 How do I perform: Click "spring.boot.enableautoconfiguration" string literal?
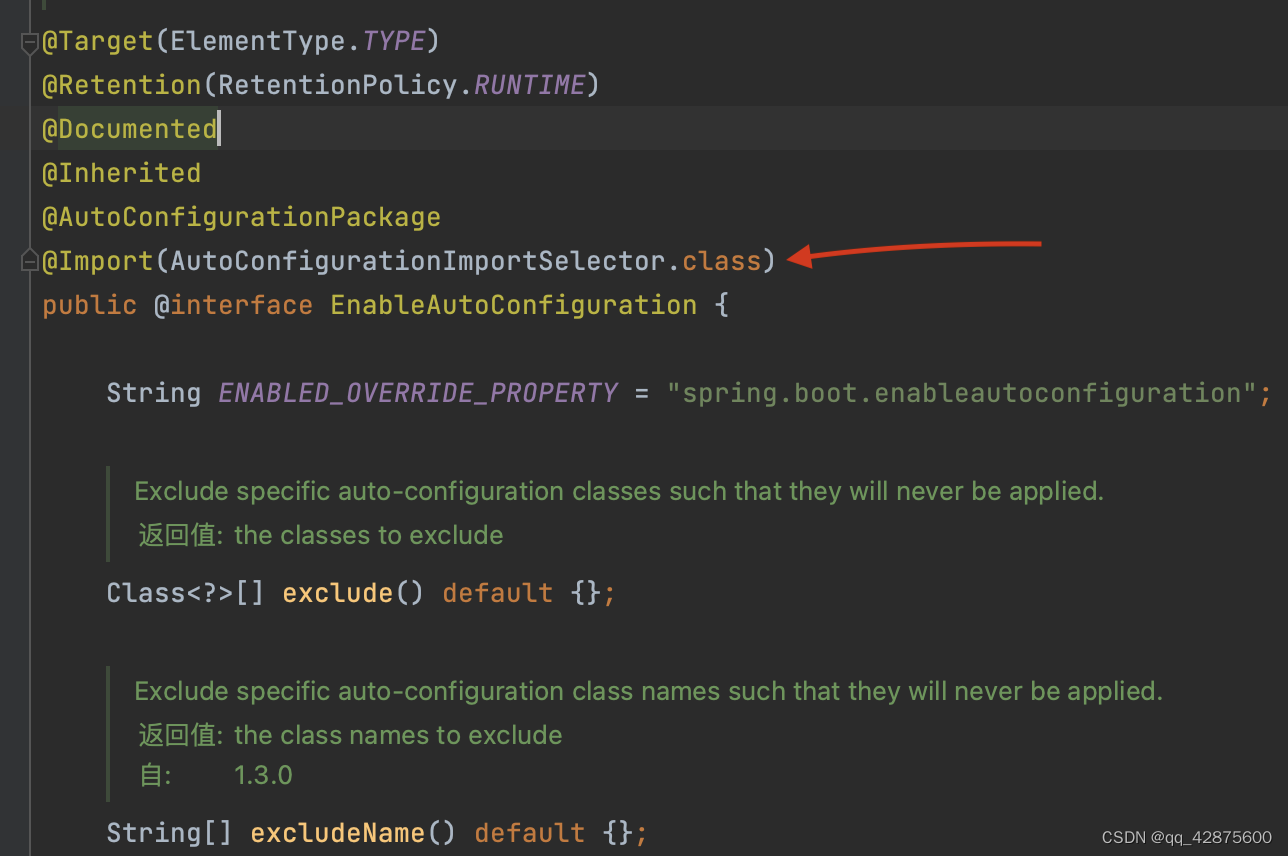click(961, 393)
